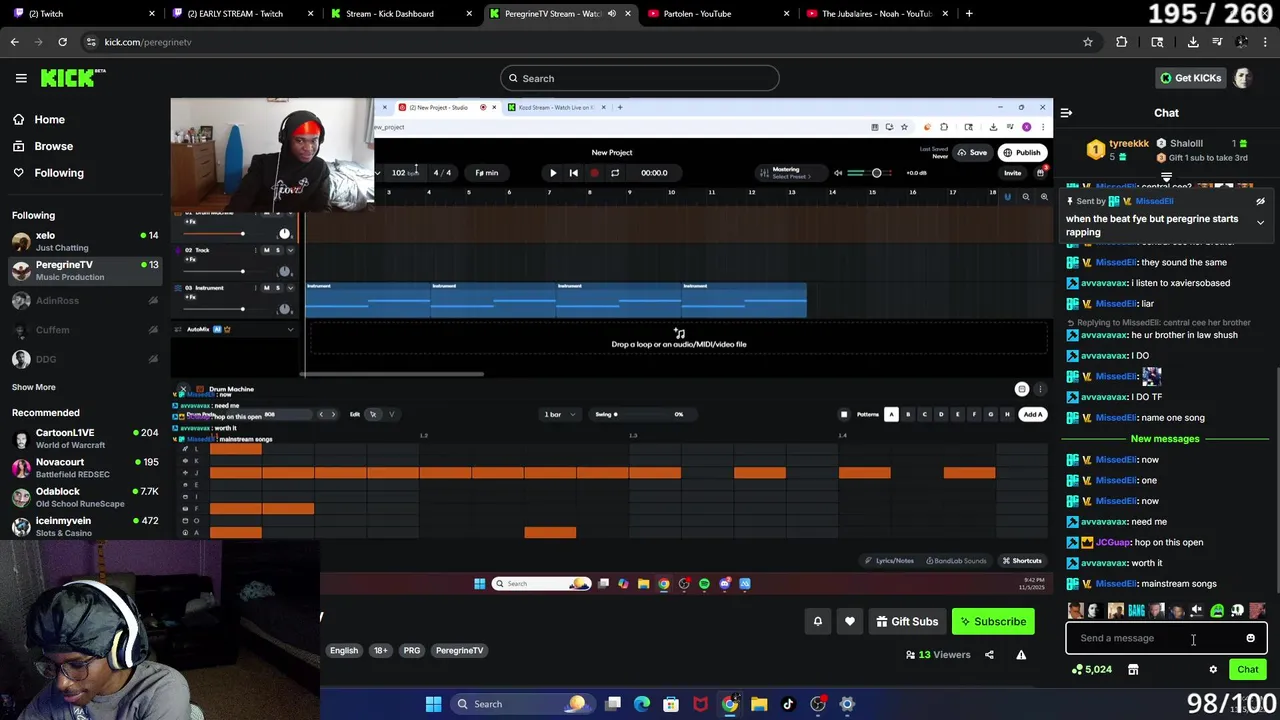The height and width of the screenshot is (720, 1280).
Task: Play the BandLab project
Action: [x=553, y=173]
